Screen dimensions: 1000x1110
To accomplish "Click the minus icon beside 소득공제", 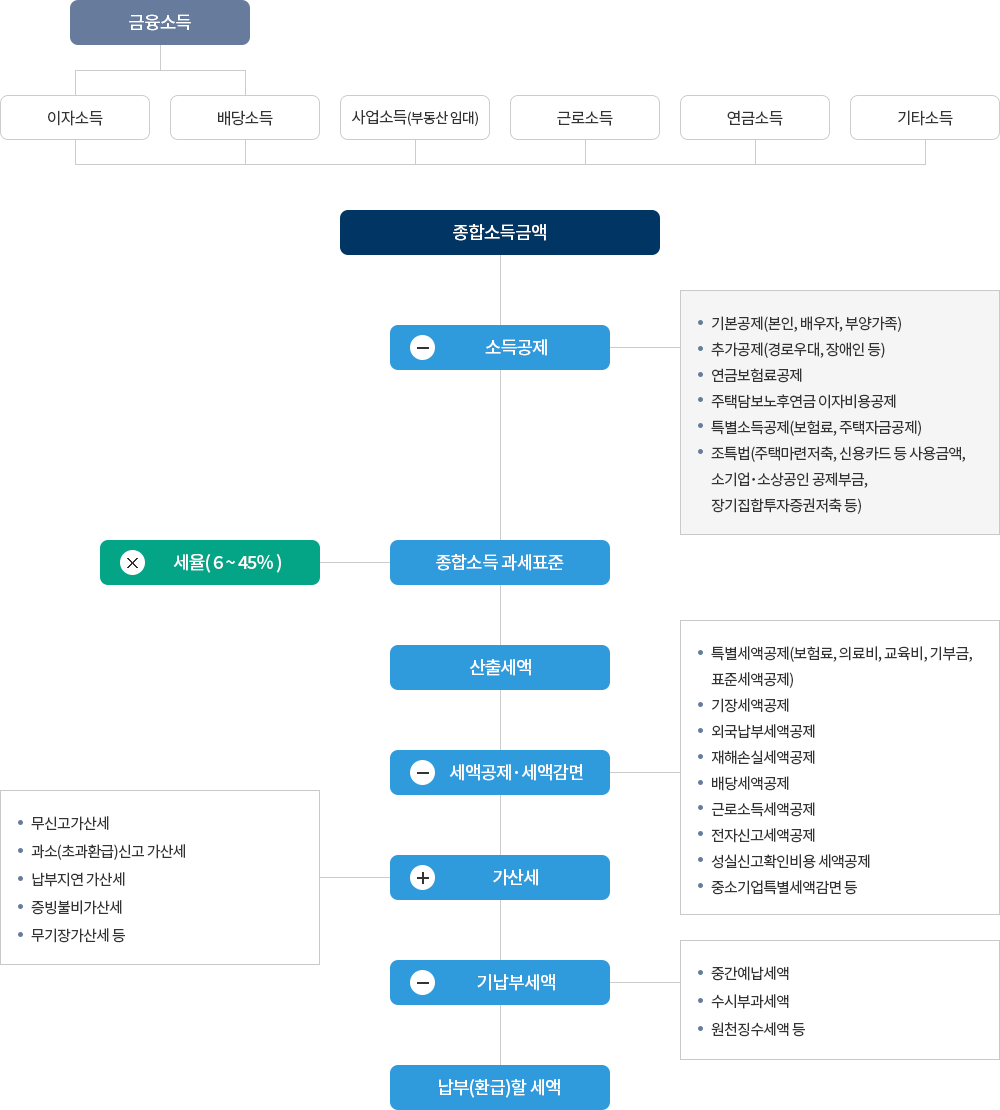I will click(422, 347).
